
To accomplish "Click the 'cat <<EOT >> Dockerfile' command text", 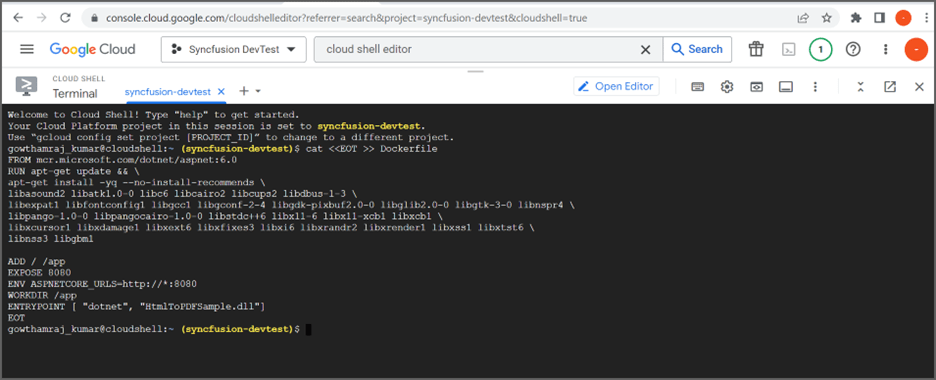I will click(371, 149).
